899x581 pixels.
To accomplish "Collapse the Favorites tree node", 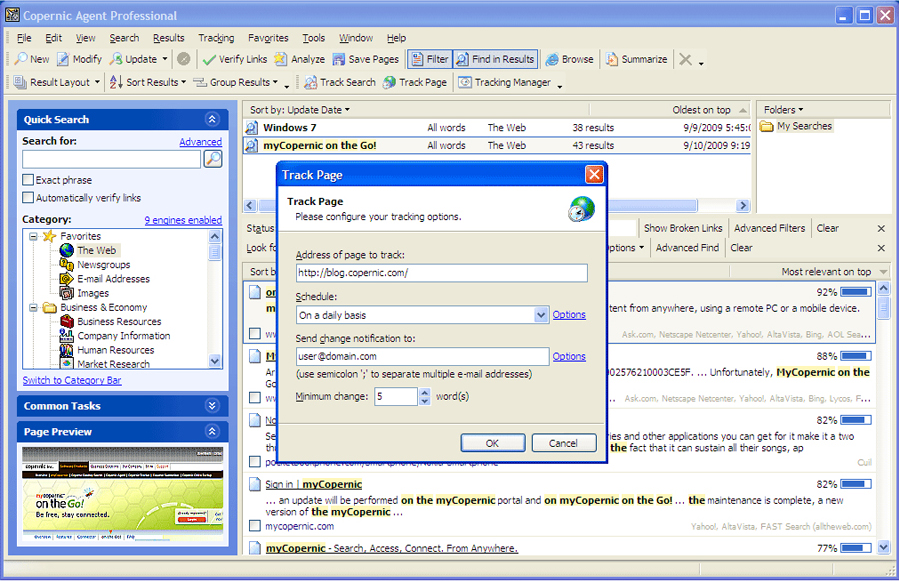I will [33, 237].
